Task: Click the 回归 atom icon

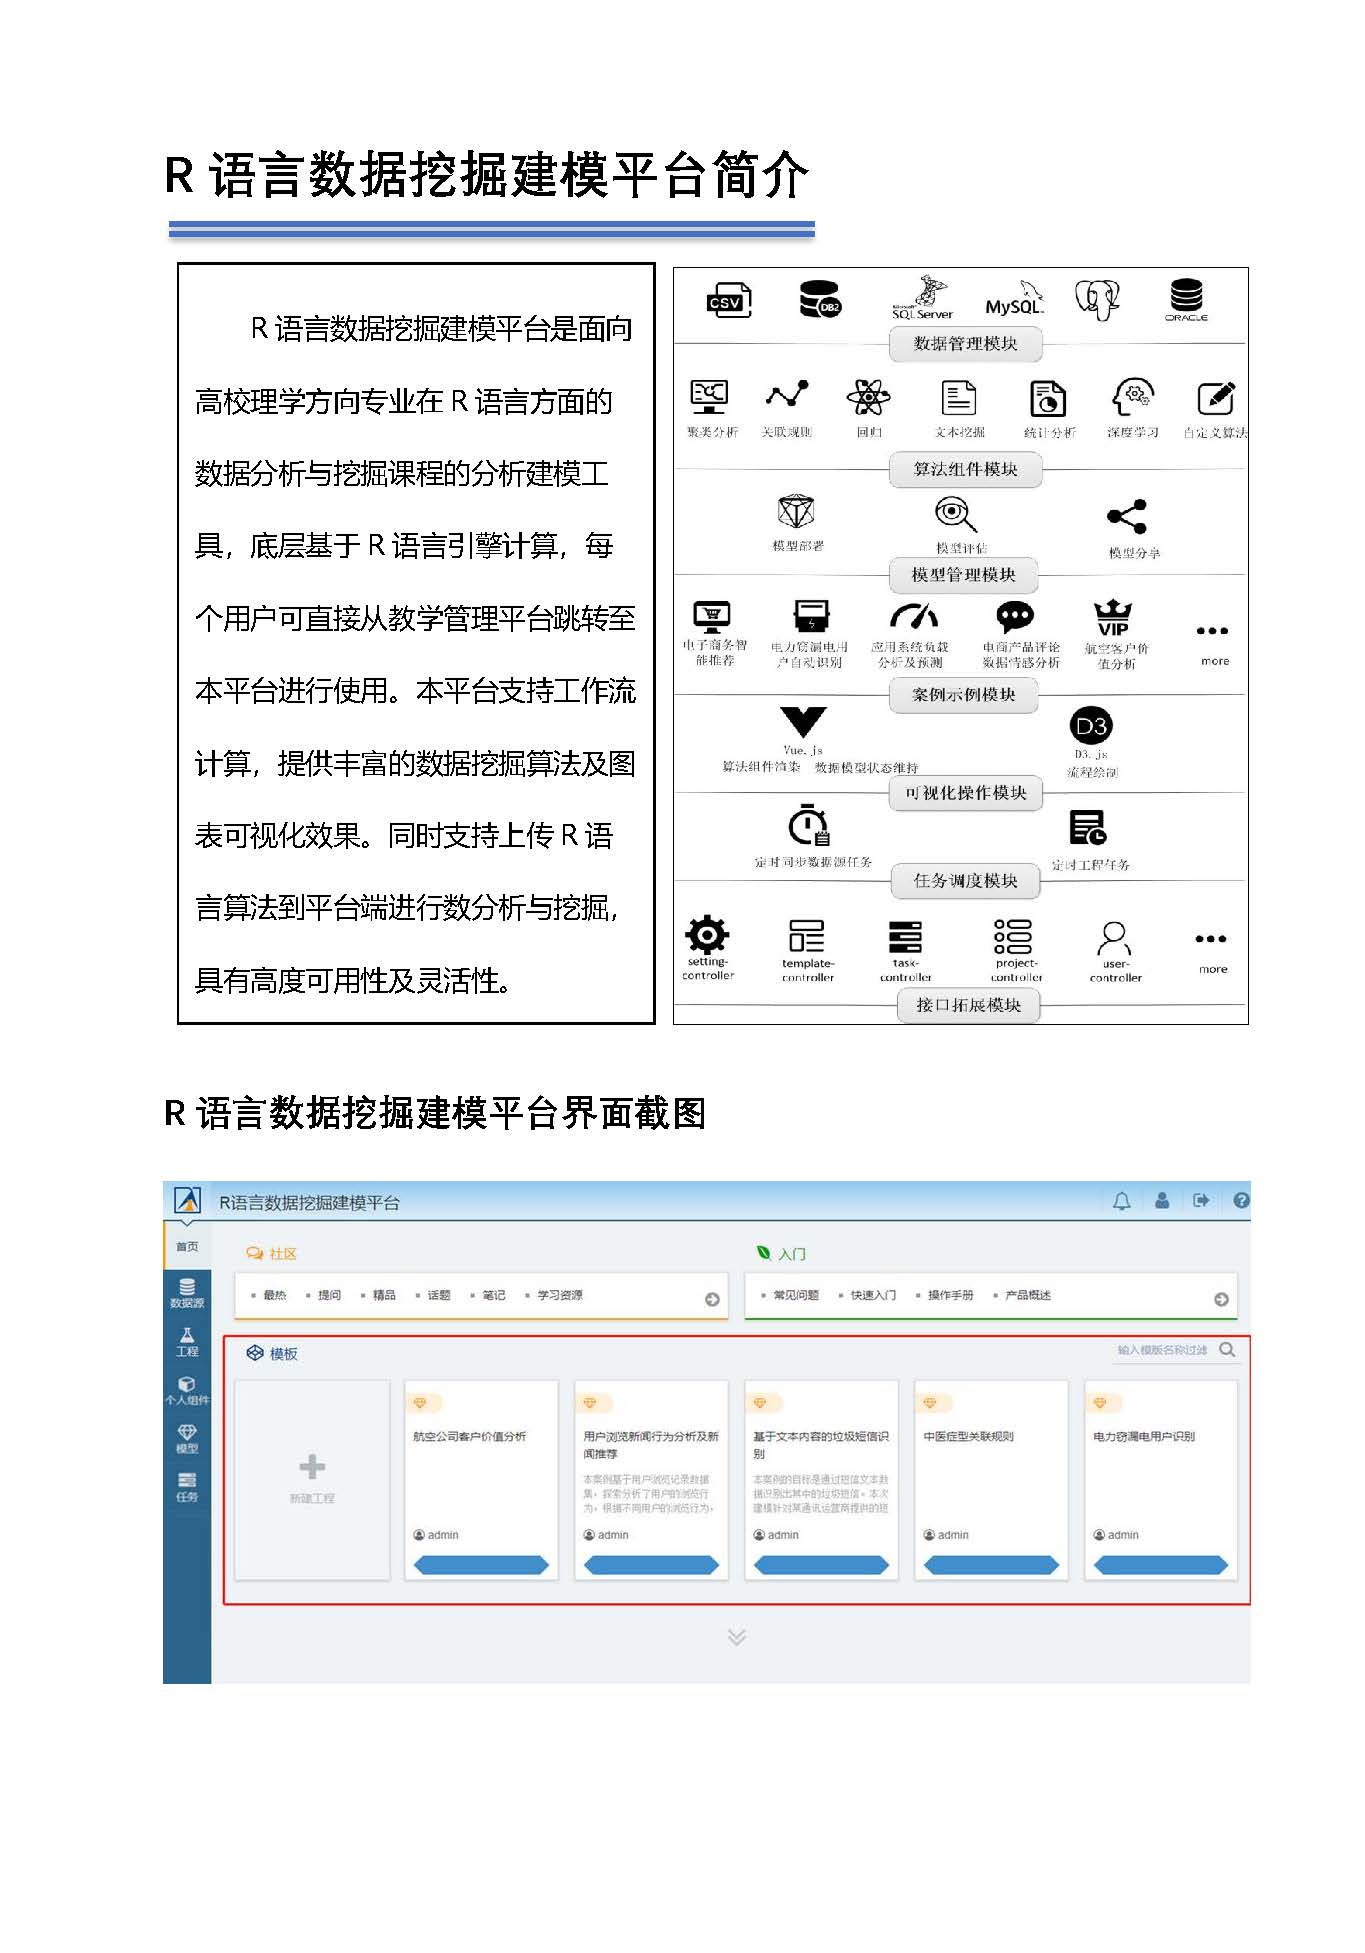Action: [868, 397]
